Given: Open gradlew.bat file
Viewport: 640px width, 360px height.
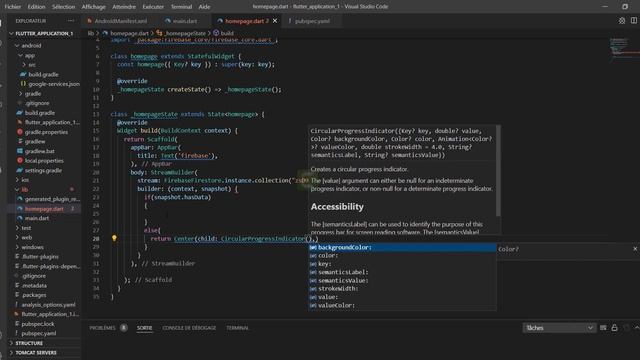Looking at the screenshot, I should coord(40,151).
